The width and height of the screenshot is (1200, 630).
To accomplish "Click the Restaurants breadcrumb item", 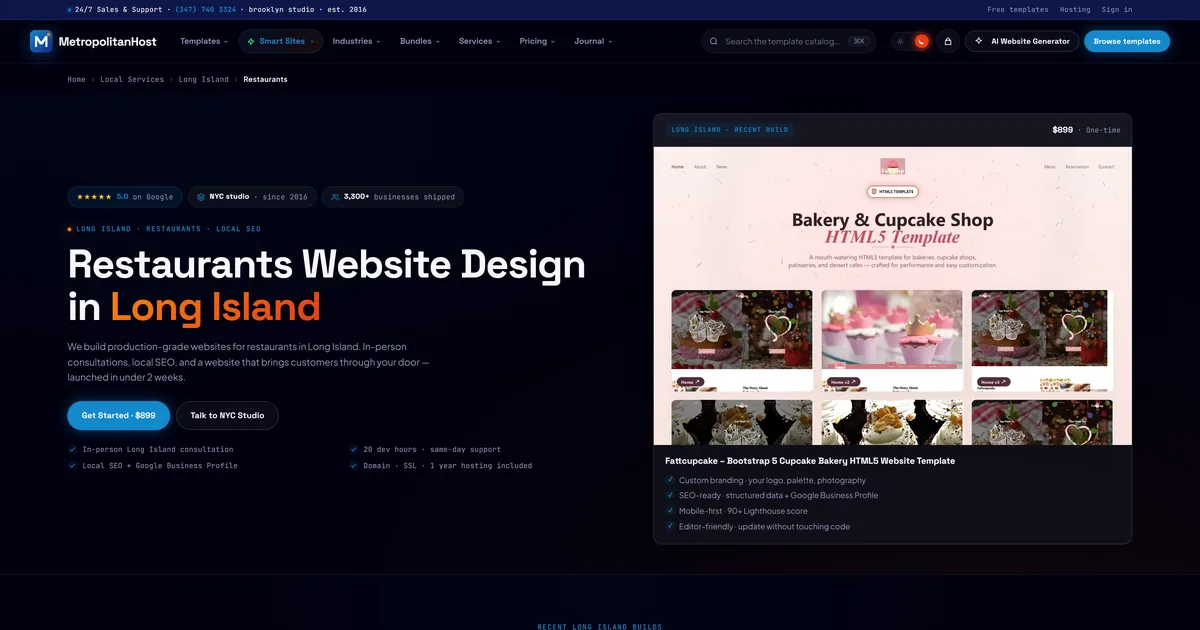I will tap(265, 79).
